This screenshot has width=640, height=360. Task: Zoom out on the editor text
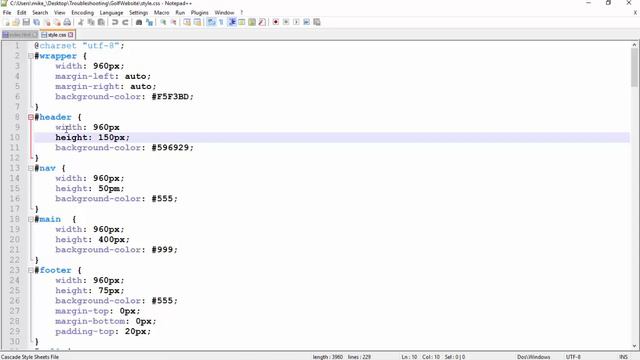pos(173,22)
